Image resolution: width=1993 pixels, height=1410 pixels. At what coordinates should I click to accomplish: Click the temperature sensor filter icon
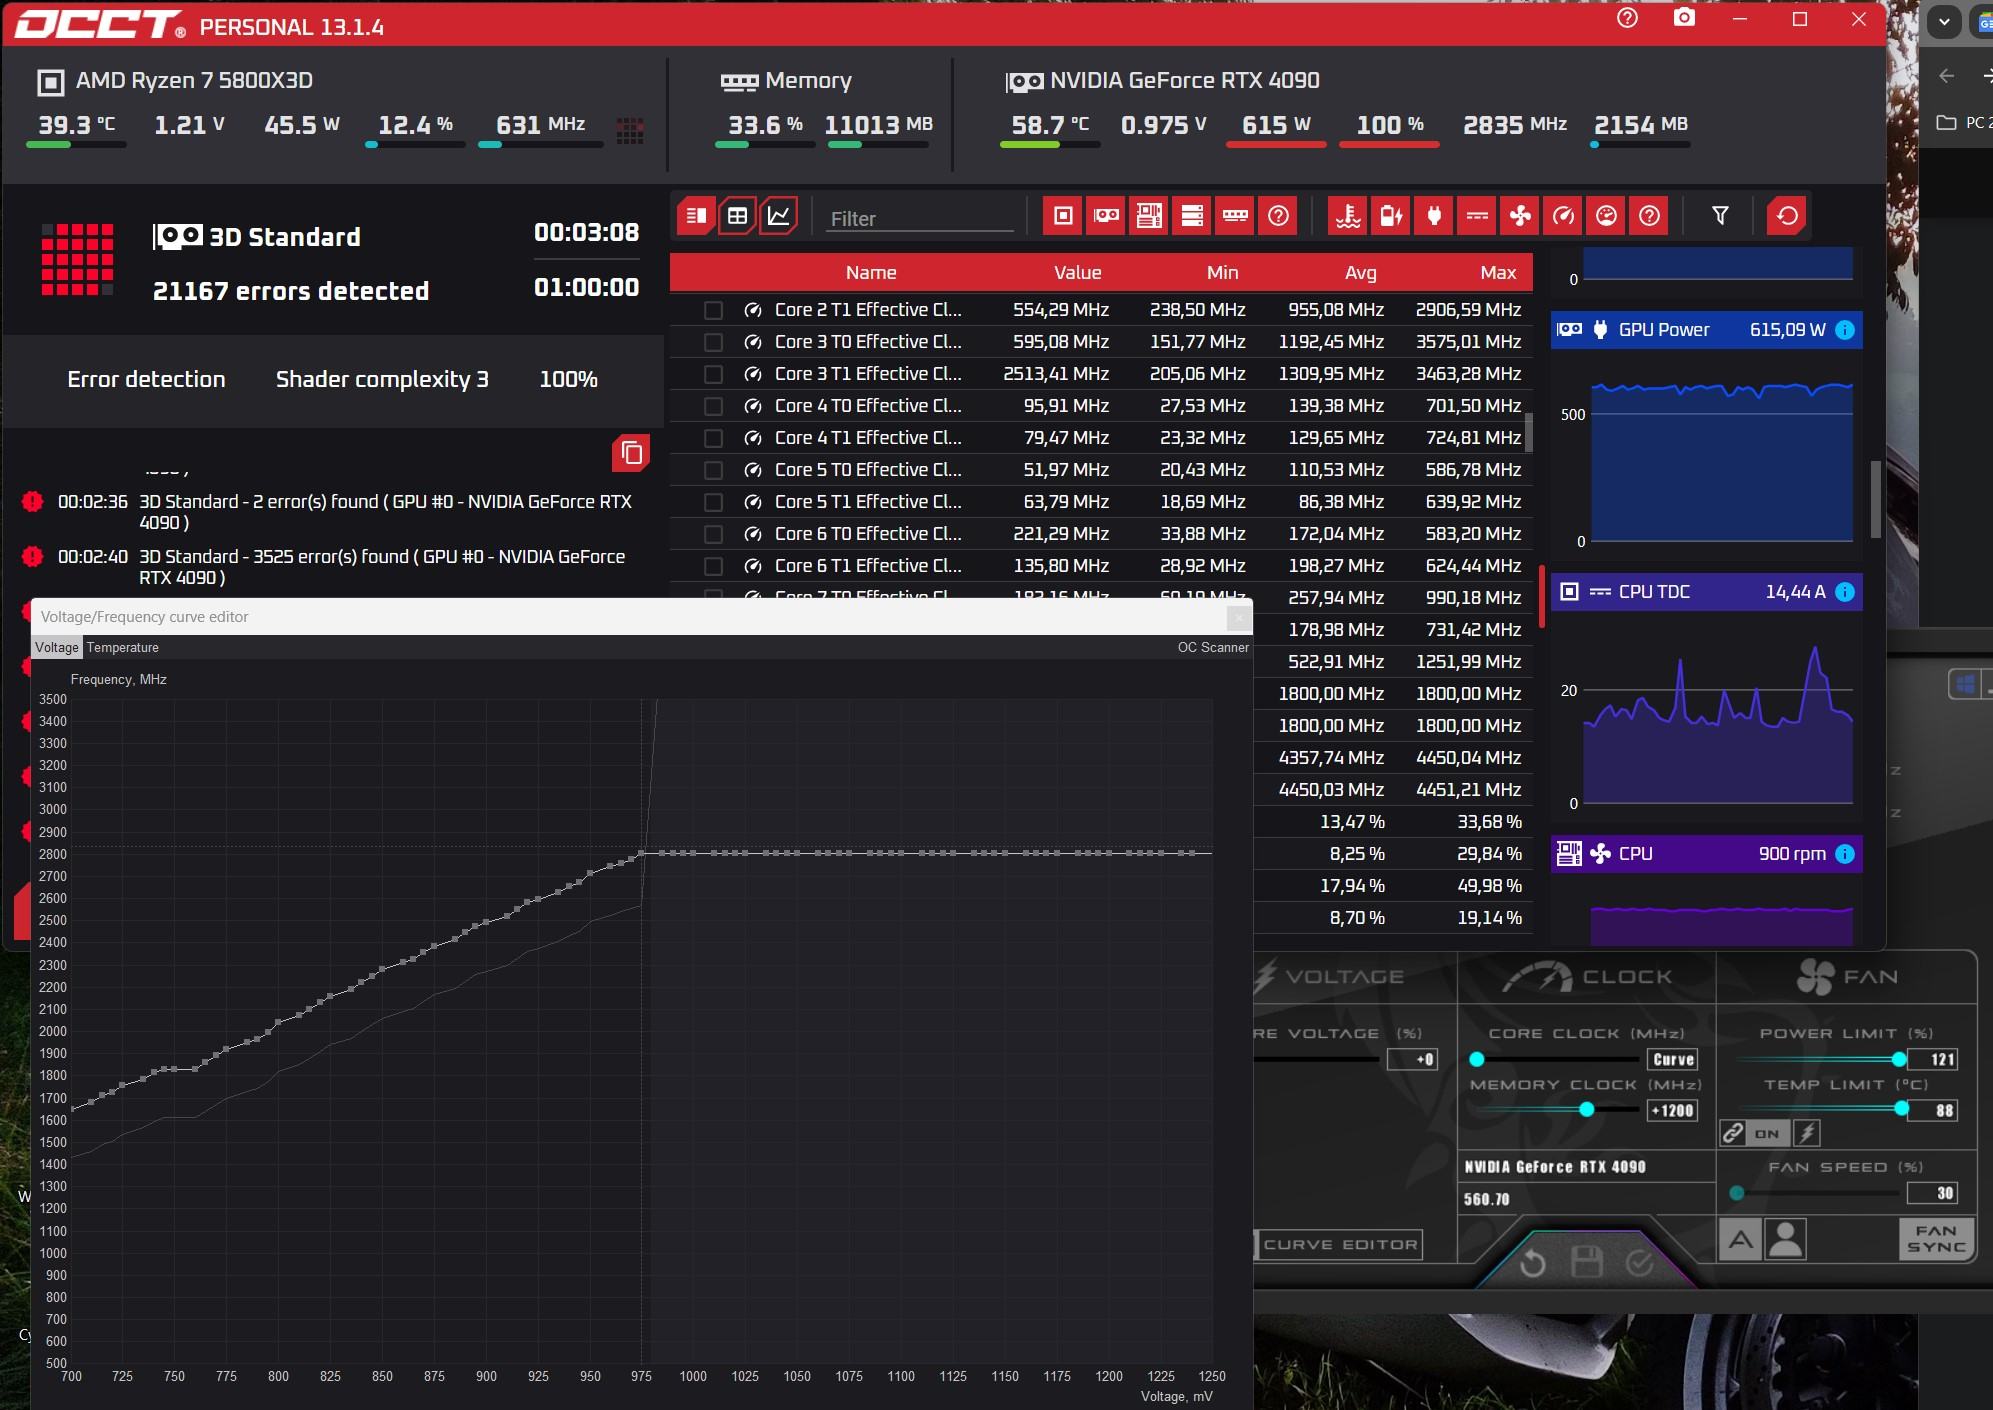point(1348,216)
